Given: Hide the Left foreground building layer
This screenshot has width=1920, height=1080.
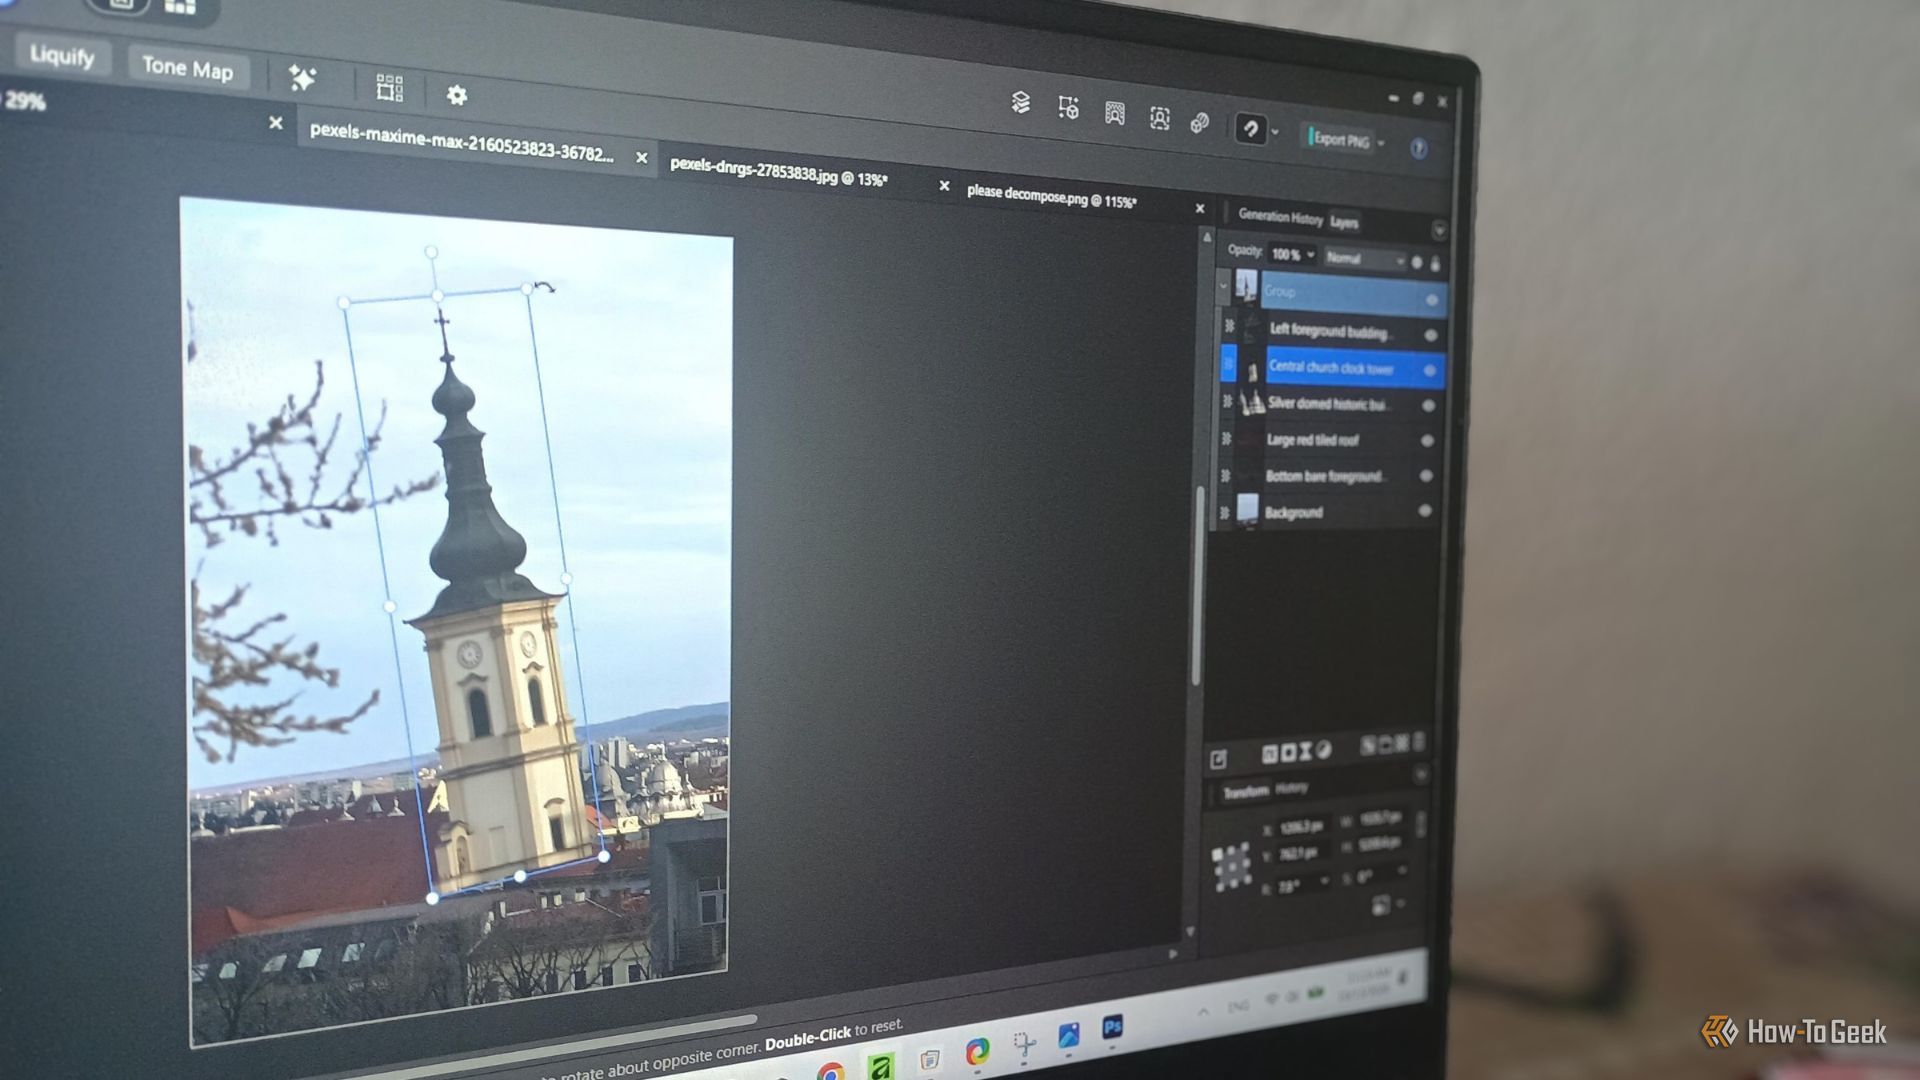Looking at the screenshot, I should click(x=1430, y=335).
